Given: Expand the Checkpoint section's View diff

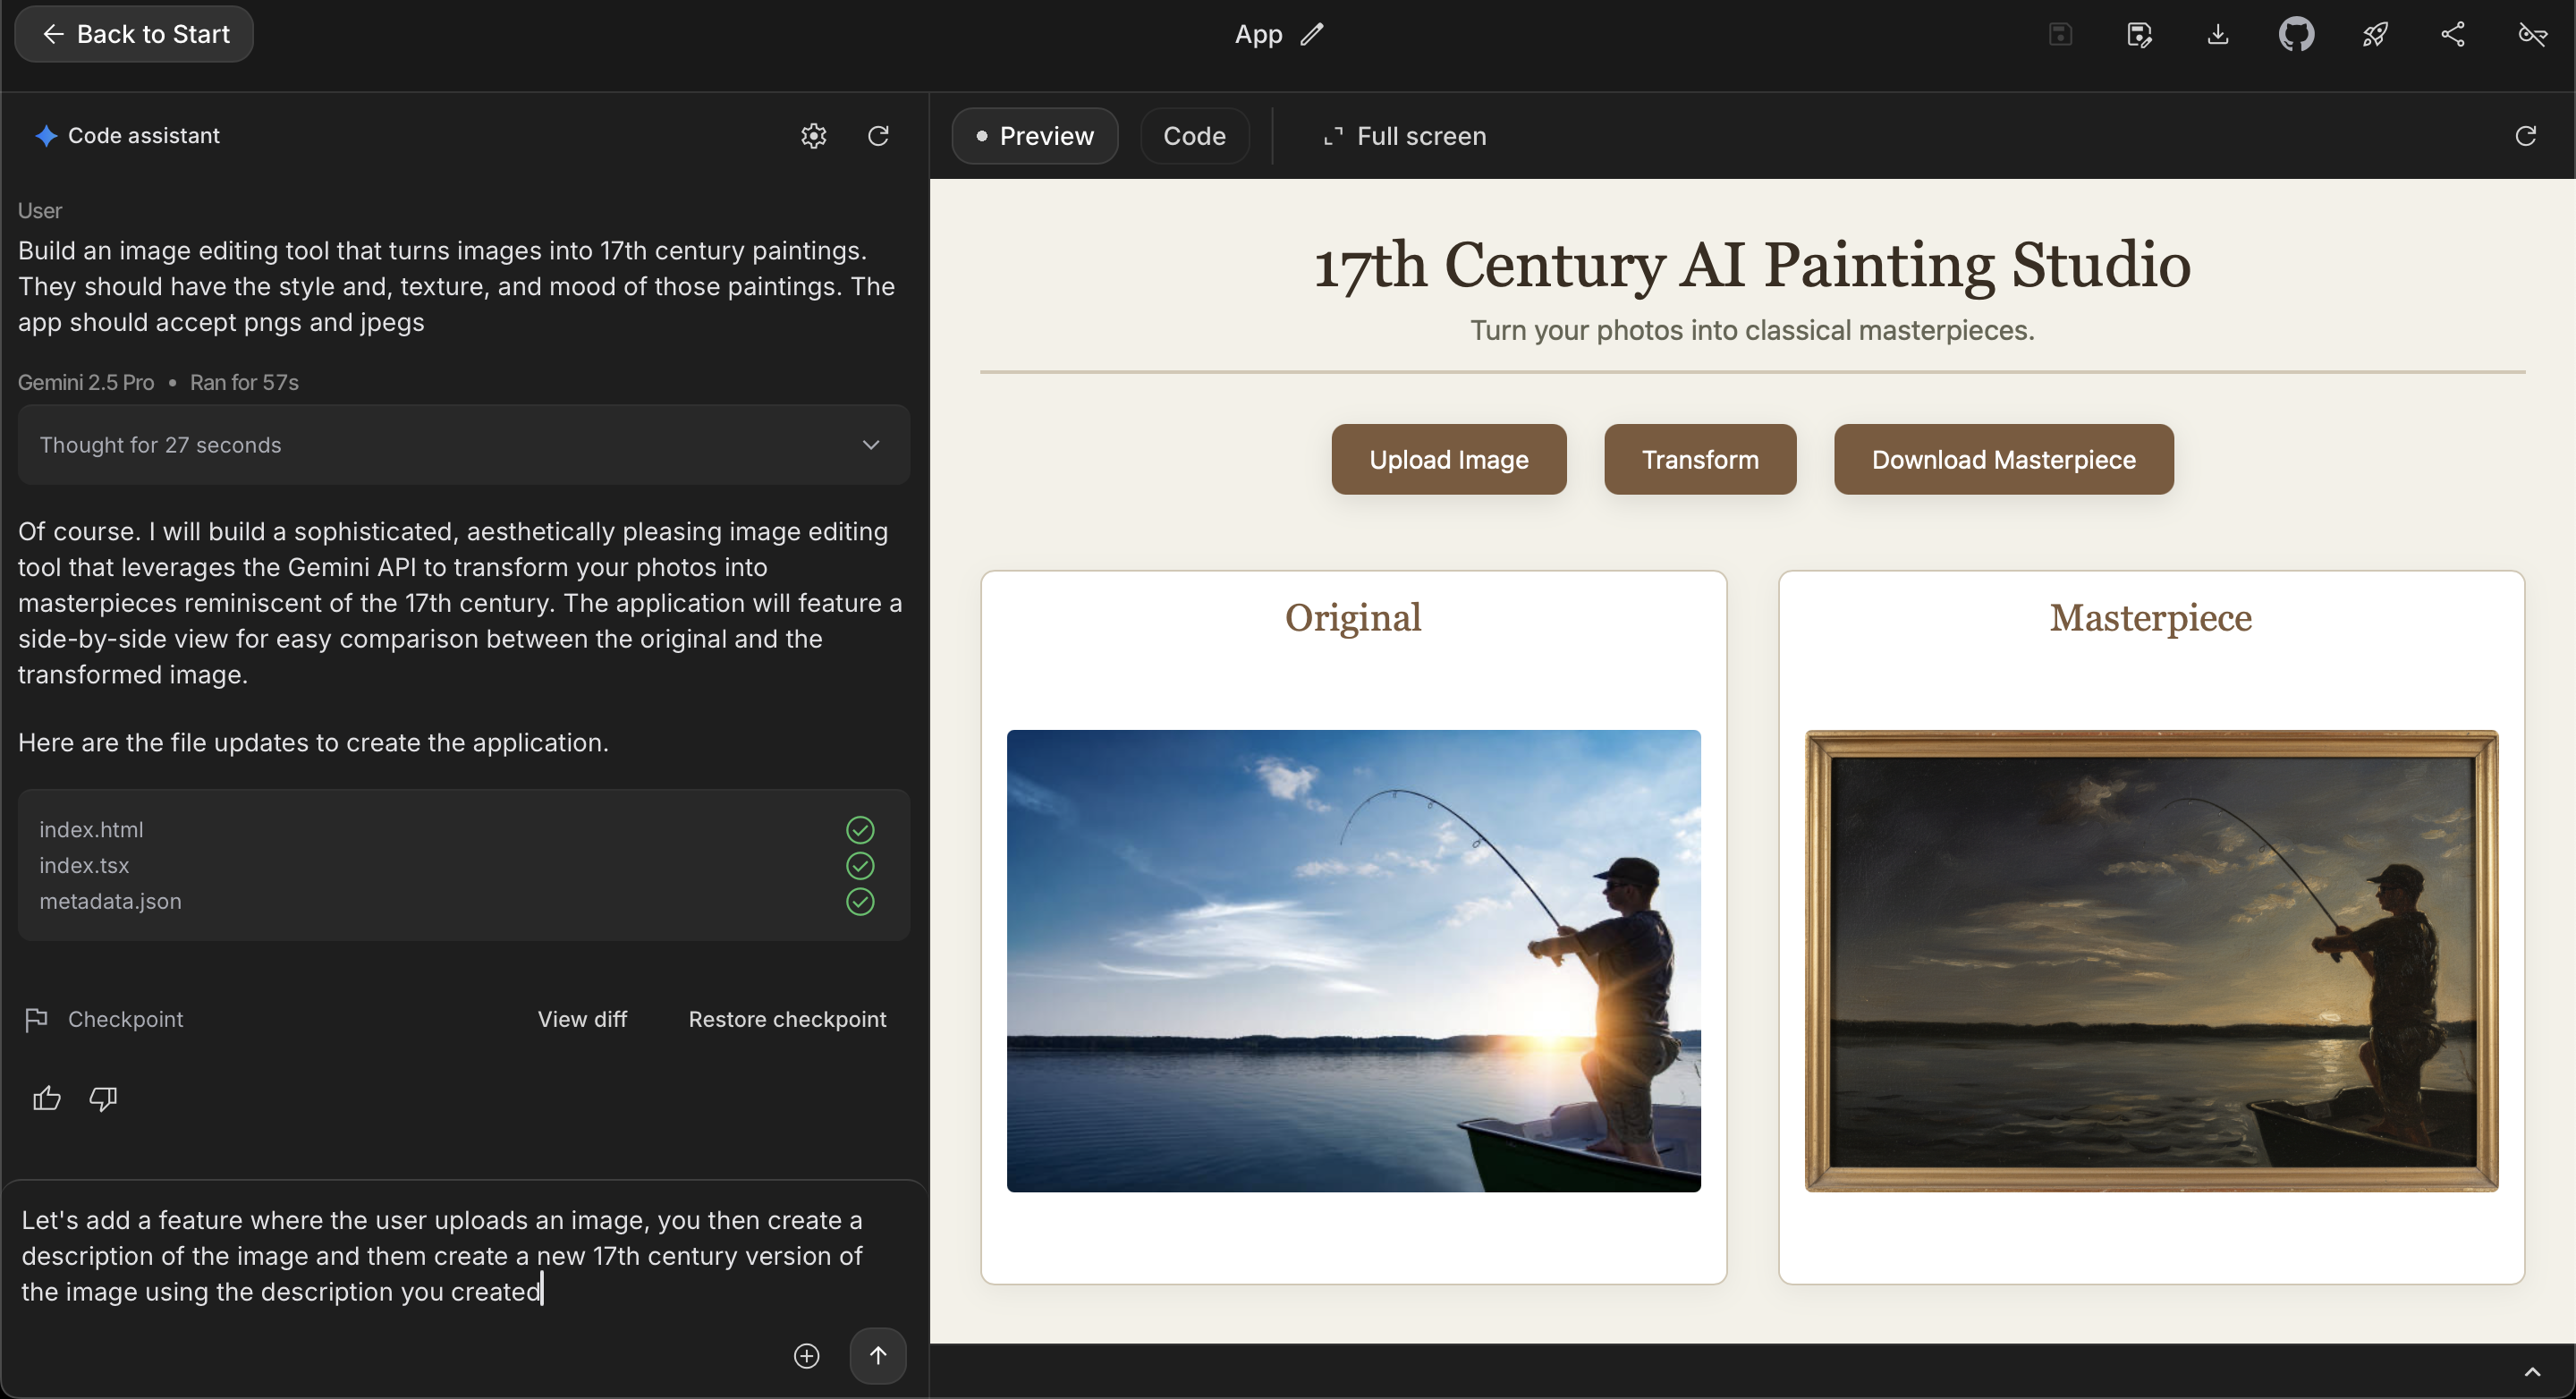Looking at the screenshot, I should (x=582, y=1018).
